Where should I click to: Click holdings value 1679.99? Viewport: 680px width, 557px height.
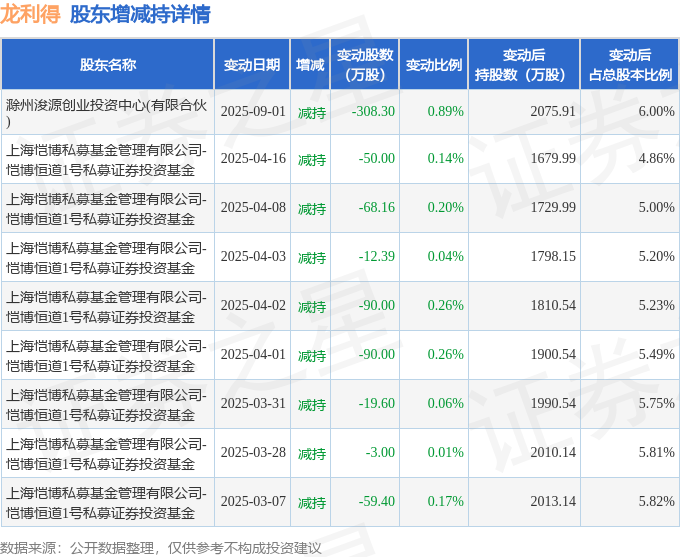click(553, 158)
